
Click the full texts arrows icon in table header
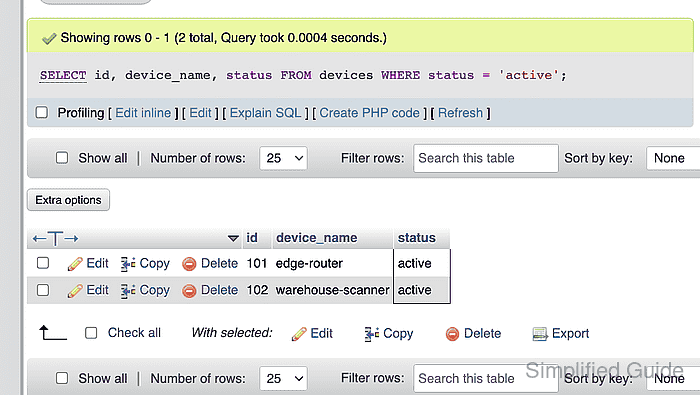point(55,238)
